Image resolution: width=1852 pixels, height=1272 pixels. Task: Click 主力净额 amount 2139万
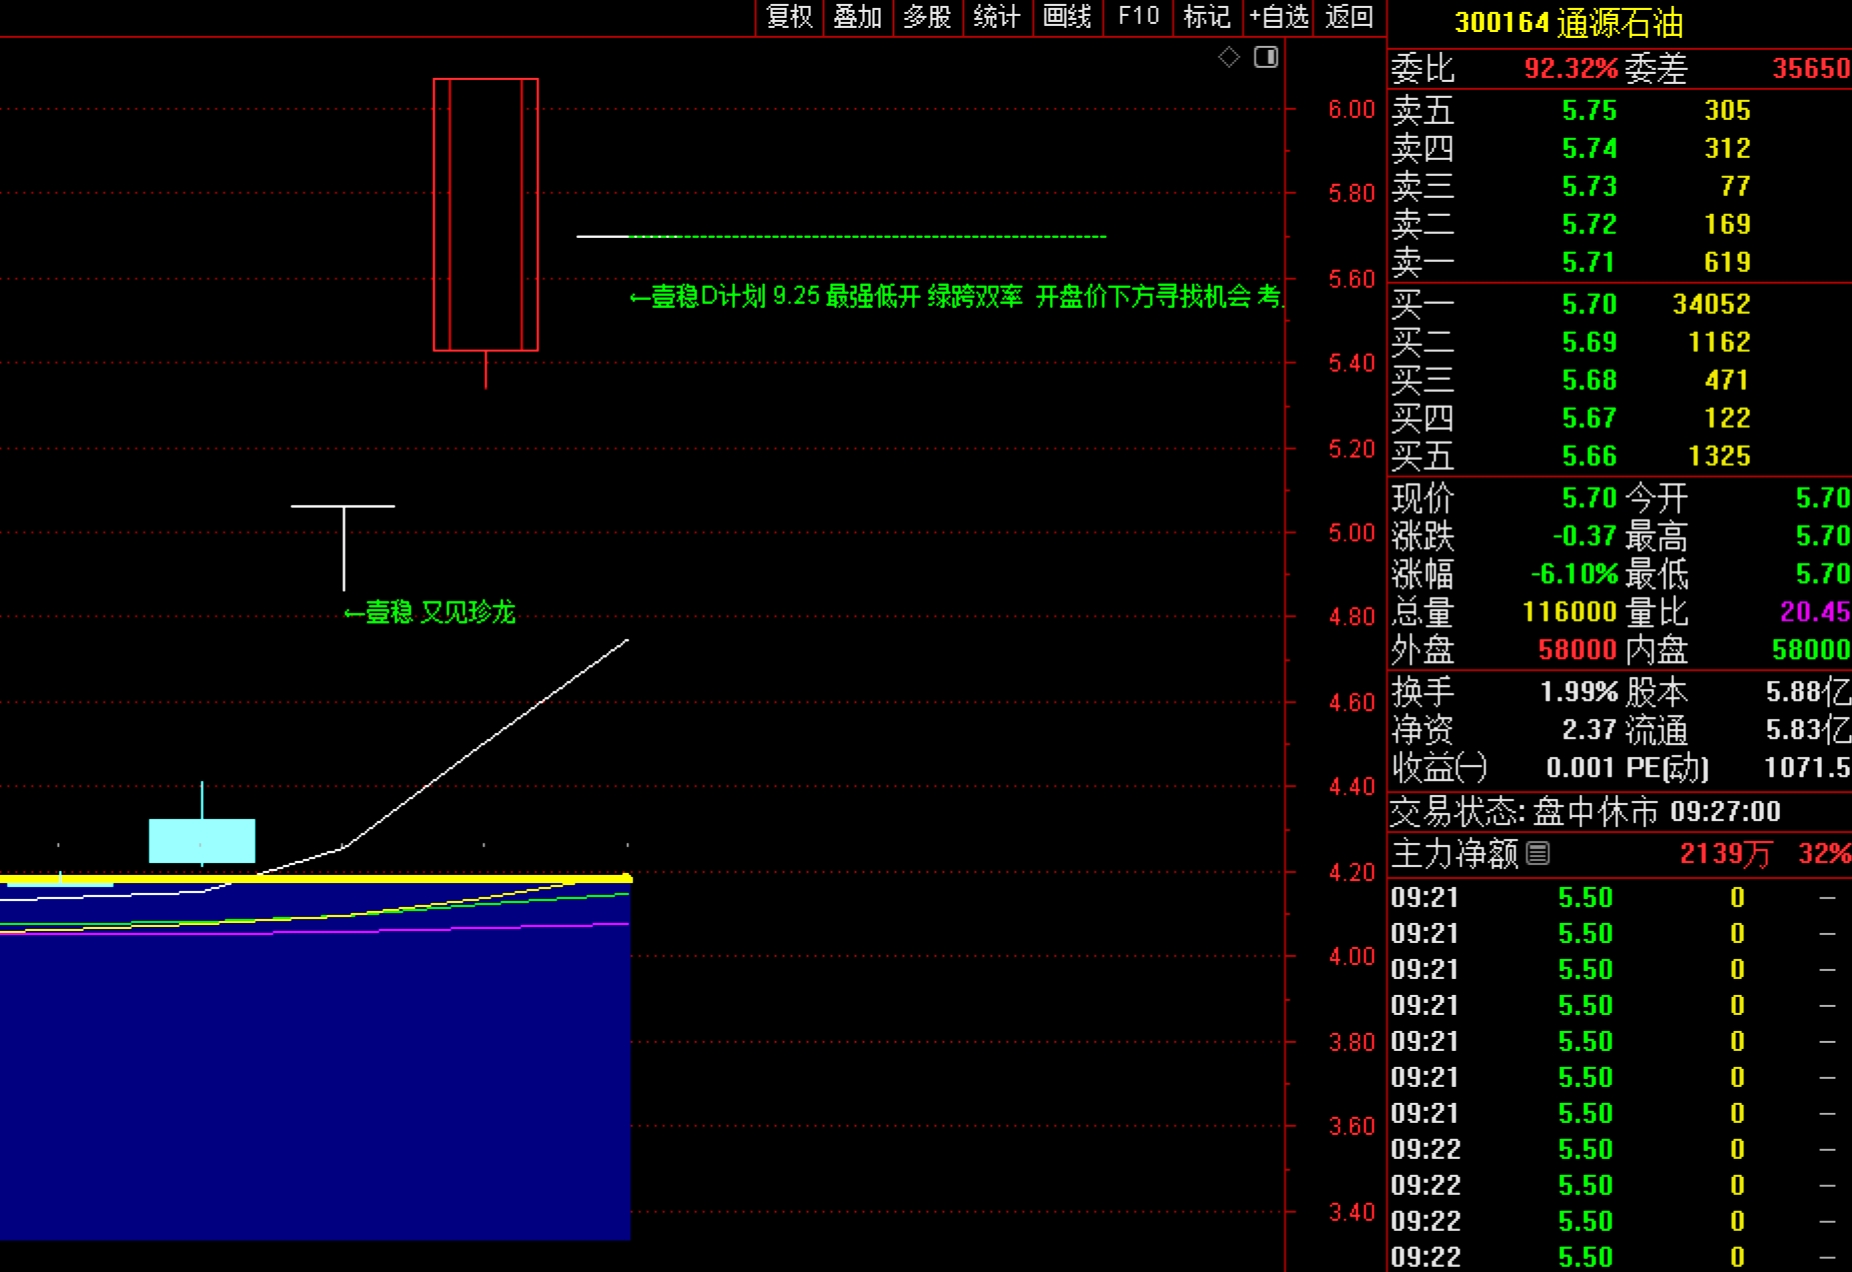pyautogui.click(x=1725, y=853)
